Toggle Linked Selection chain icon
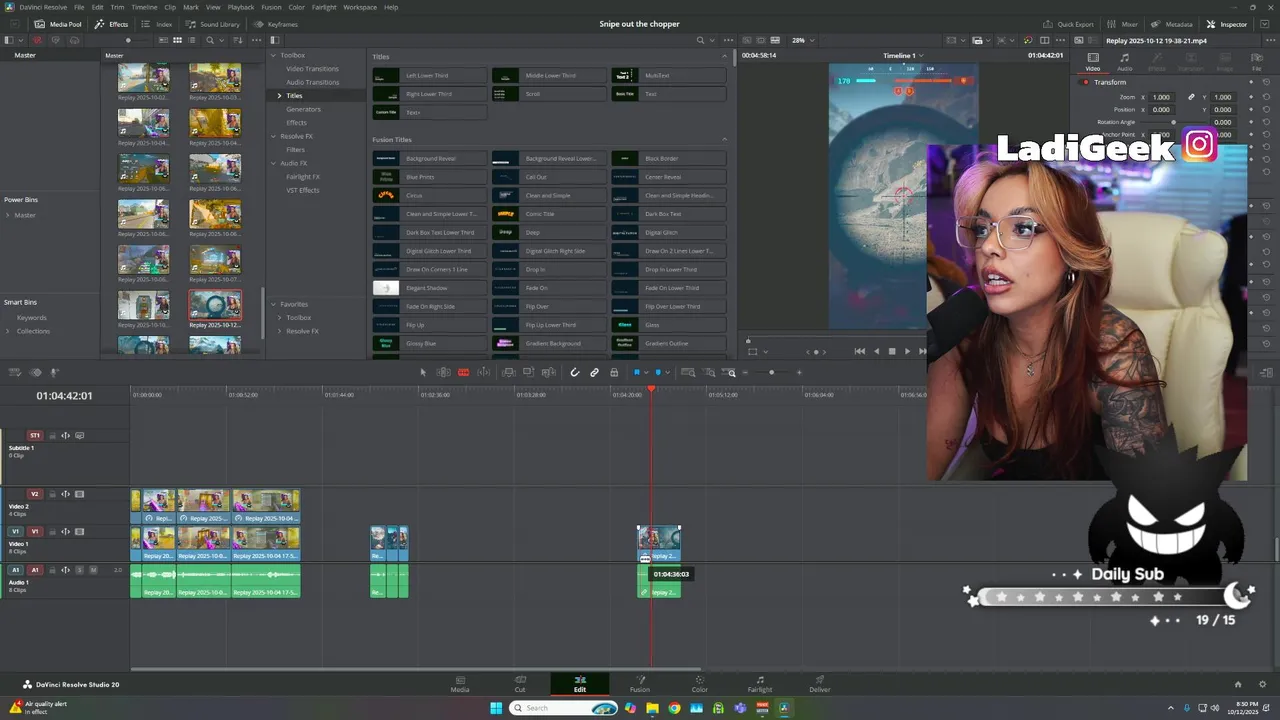The width and height of the screenshot is (1280, 720). coord(594,372)
